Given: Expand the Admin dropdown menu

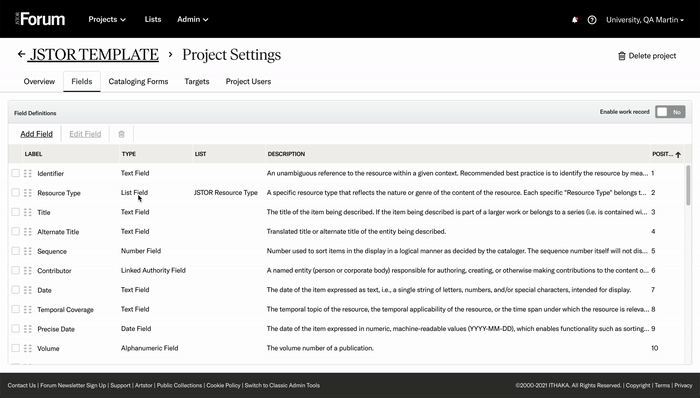Looking at the screenshot, I should (193, 19).
